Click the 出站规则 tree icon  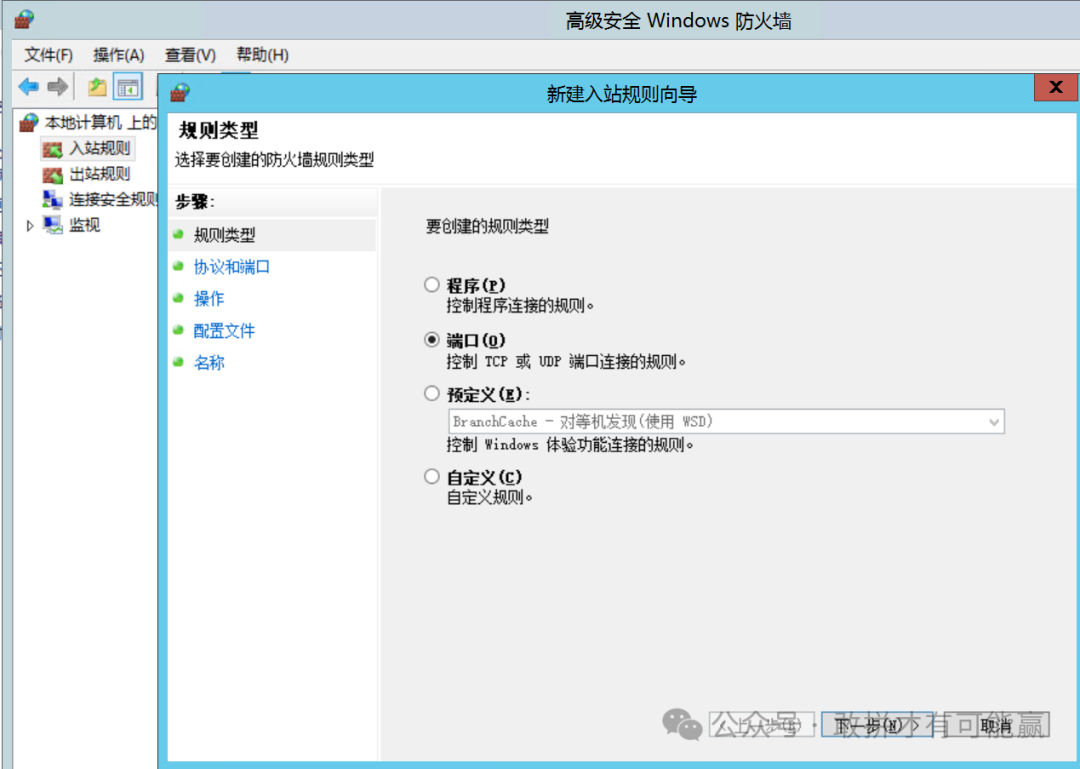tap(52, 174)
